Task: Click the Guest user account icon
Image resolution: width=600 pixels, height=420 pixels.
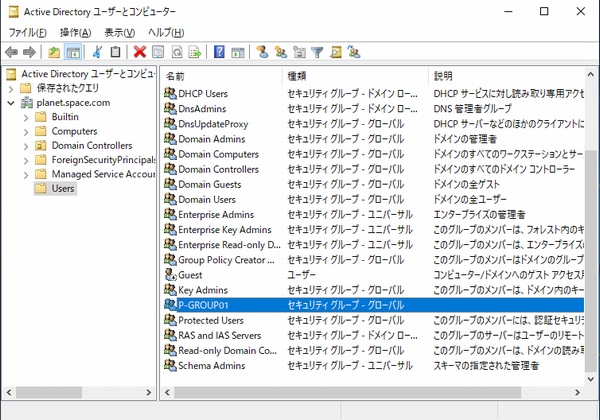Action: 170,275
